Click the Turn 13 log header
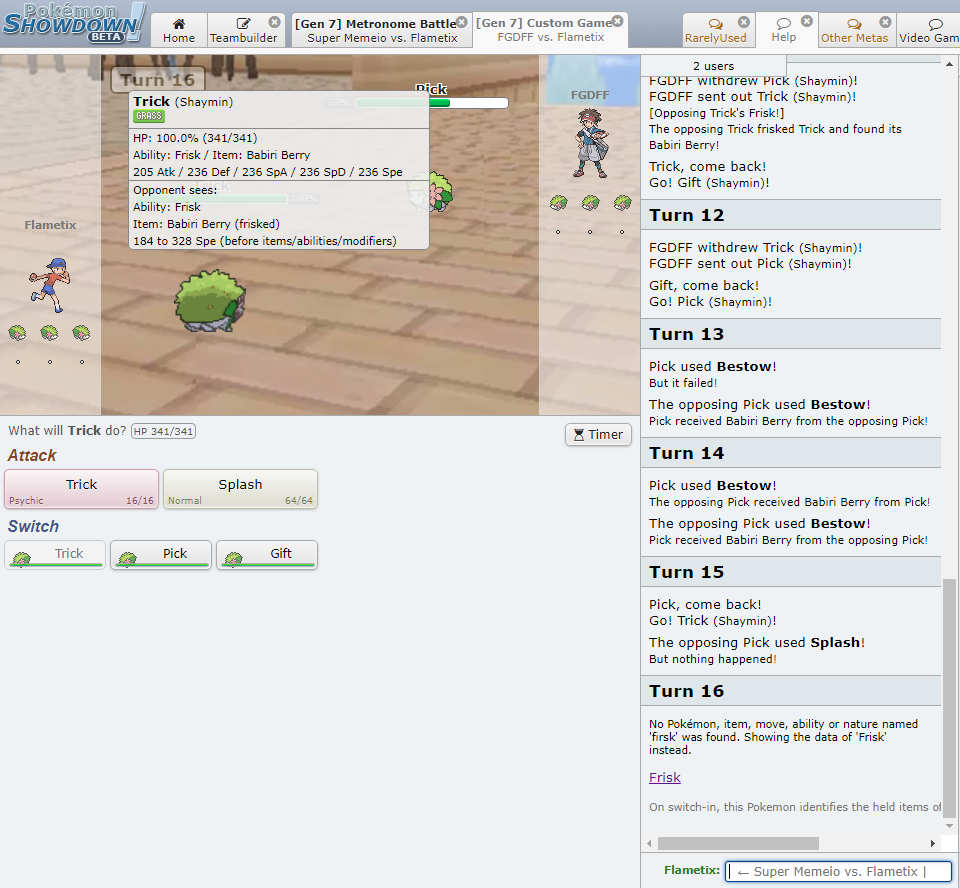The height and width of the screenshot is (888, 960). [x=790, y=334]
